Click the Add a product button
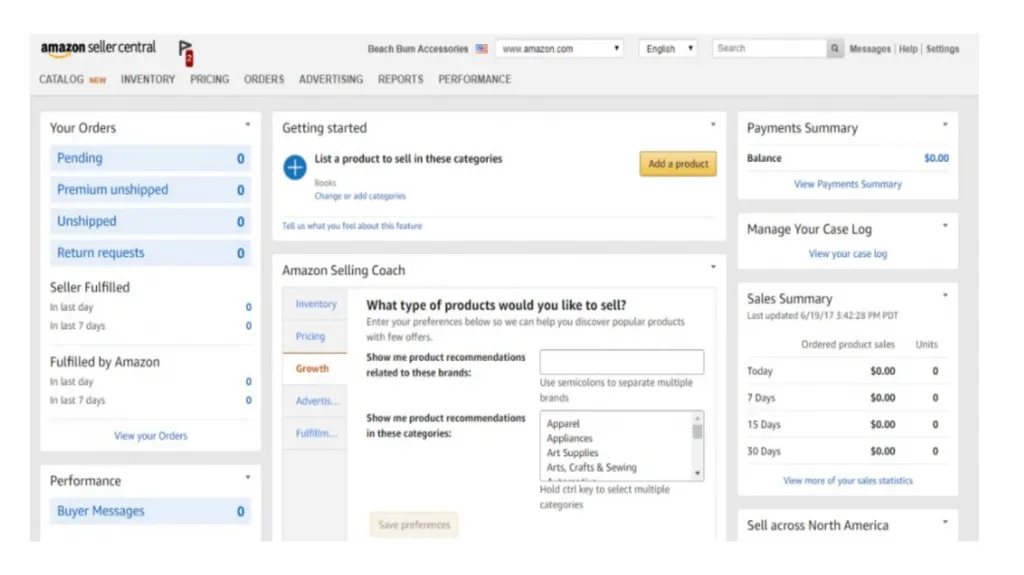Viewport: 1024px width, 575px height. click(x=678, y=164)
